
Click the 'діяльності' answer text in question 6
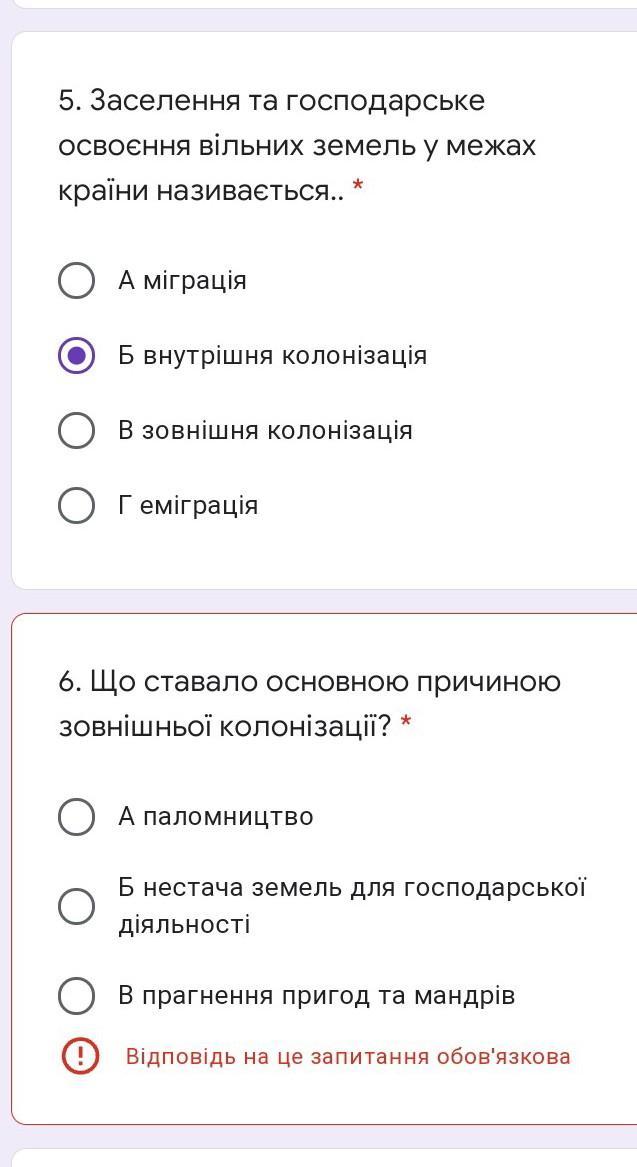[x=184, y=925]
